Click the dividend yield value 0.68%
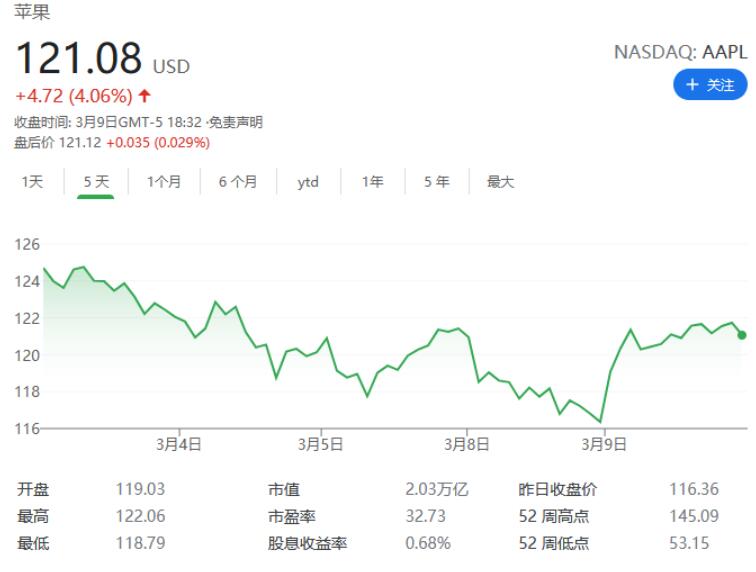756x572 pixels. point(428,544)
